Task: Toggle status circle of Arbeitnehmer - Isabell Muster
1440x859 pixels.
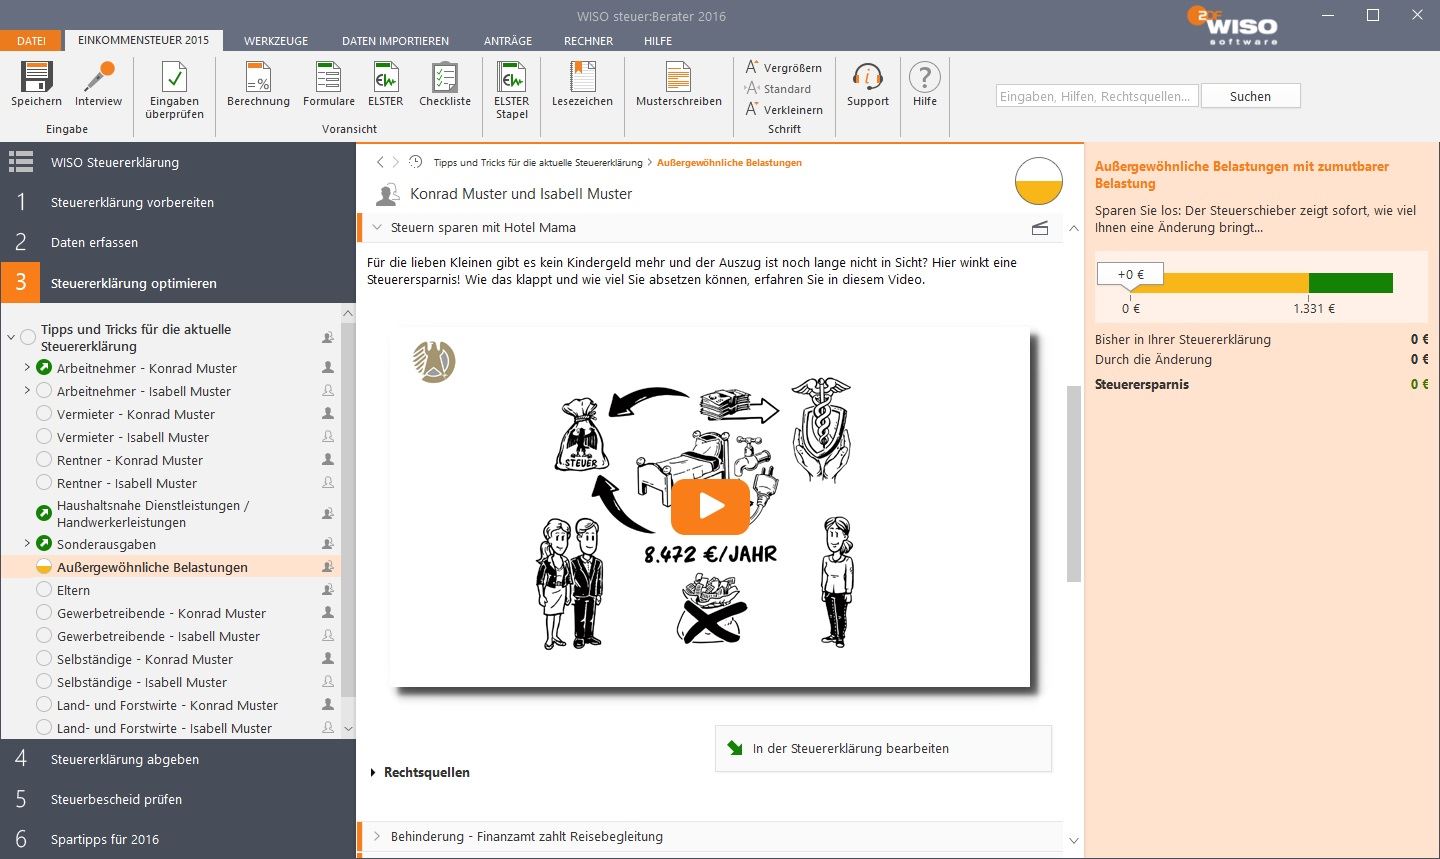Action: tap(44, 390)
